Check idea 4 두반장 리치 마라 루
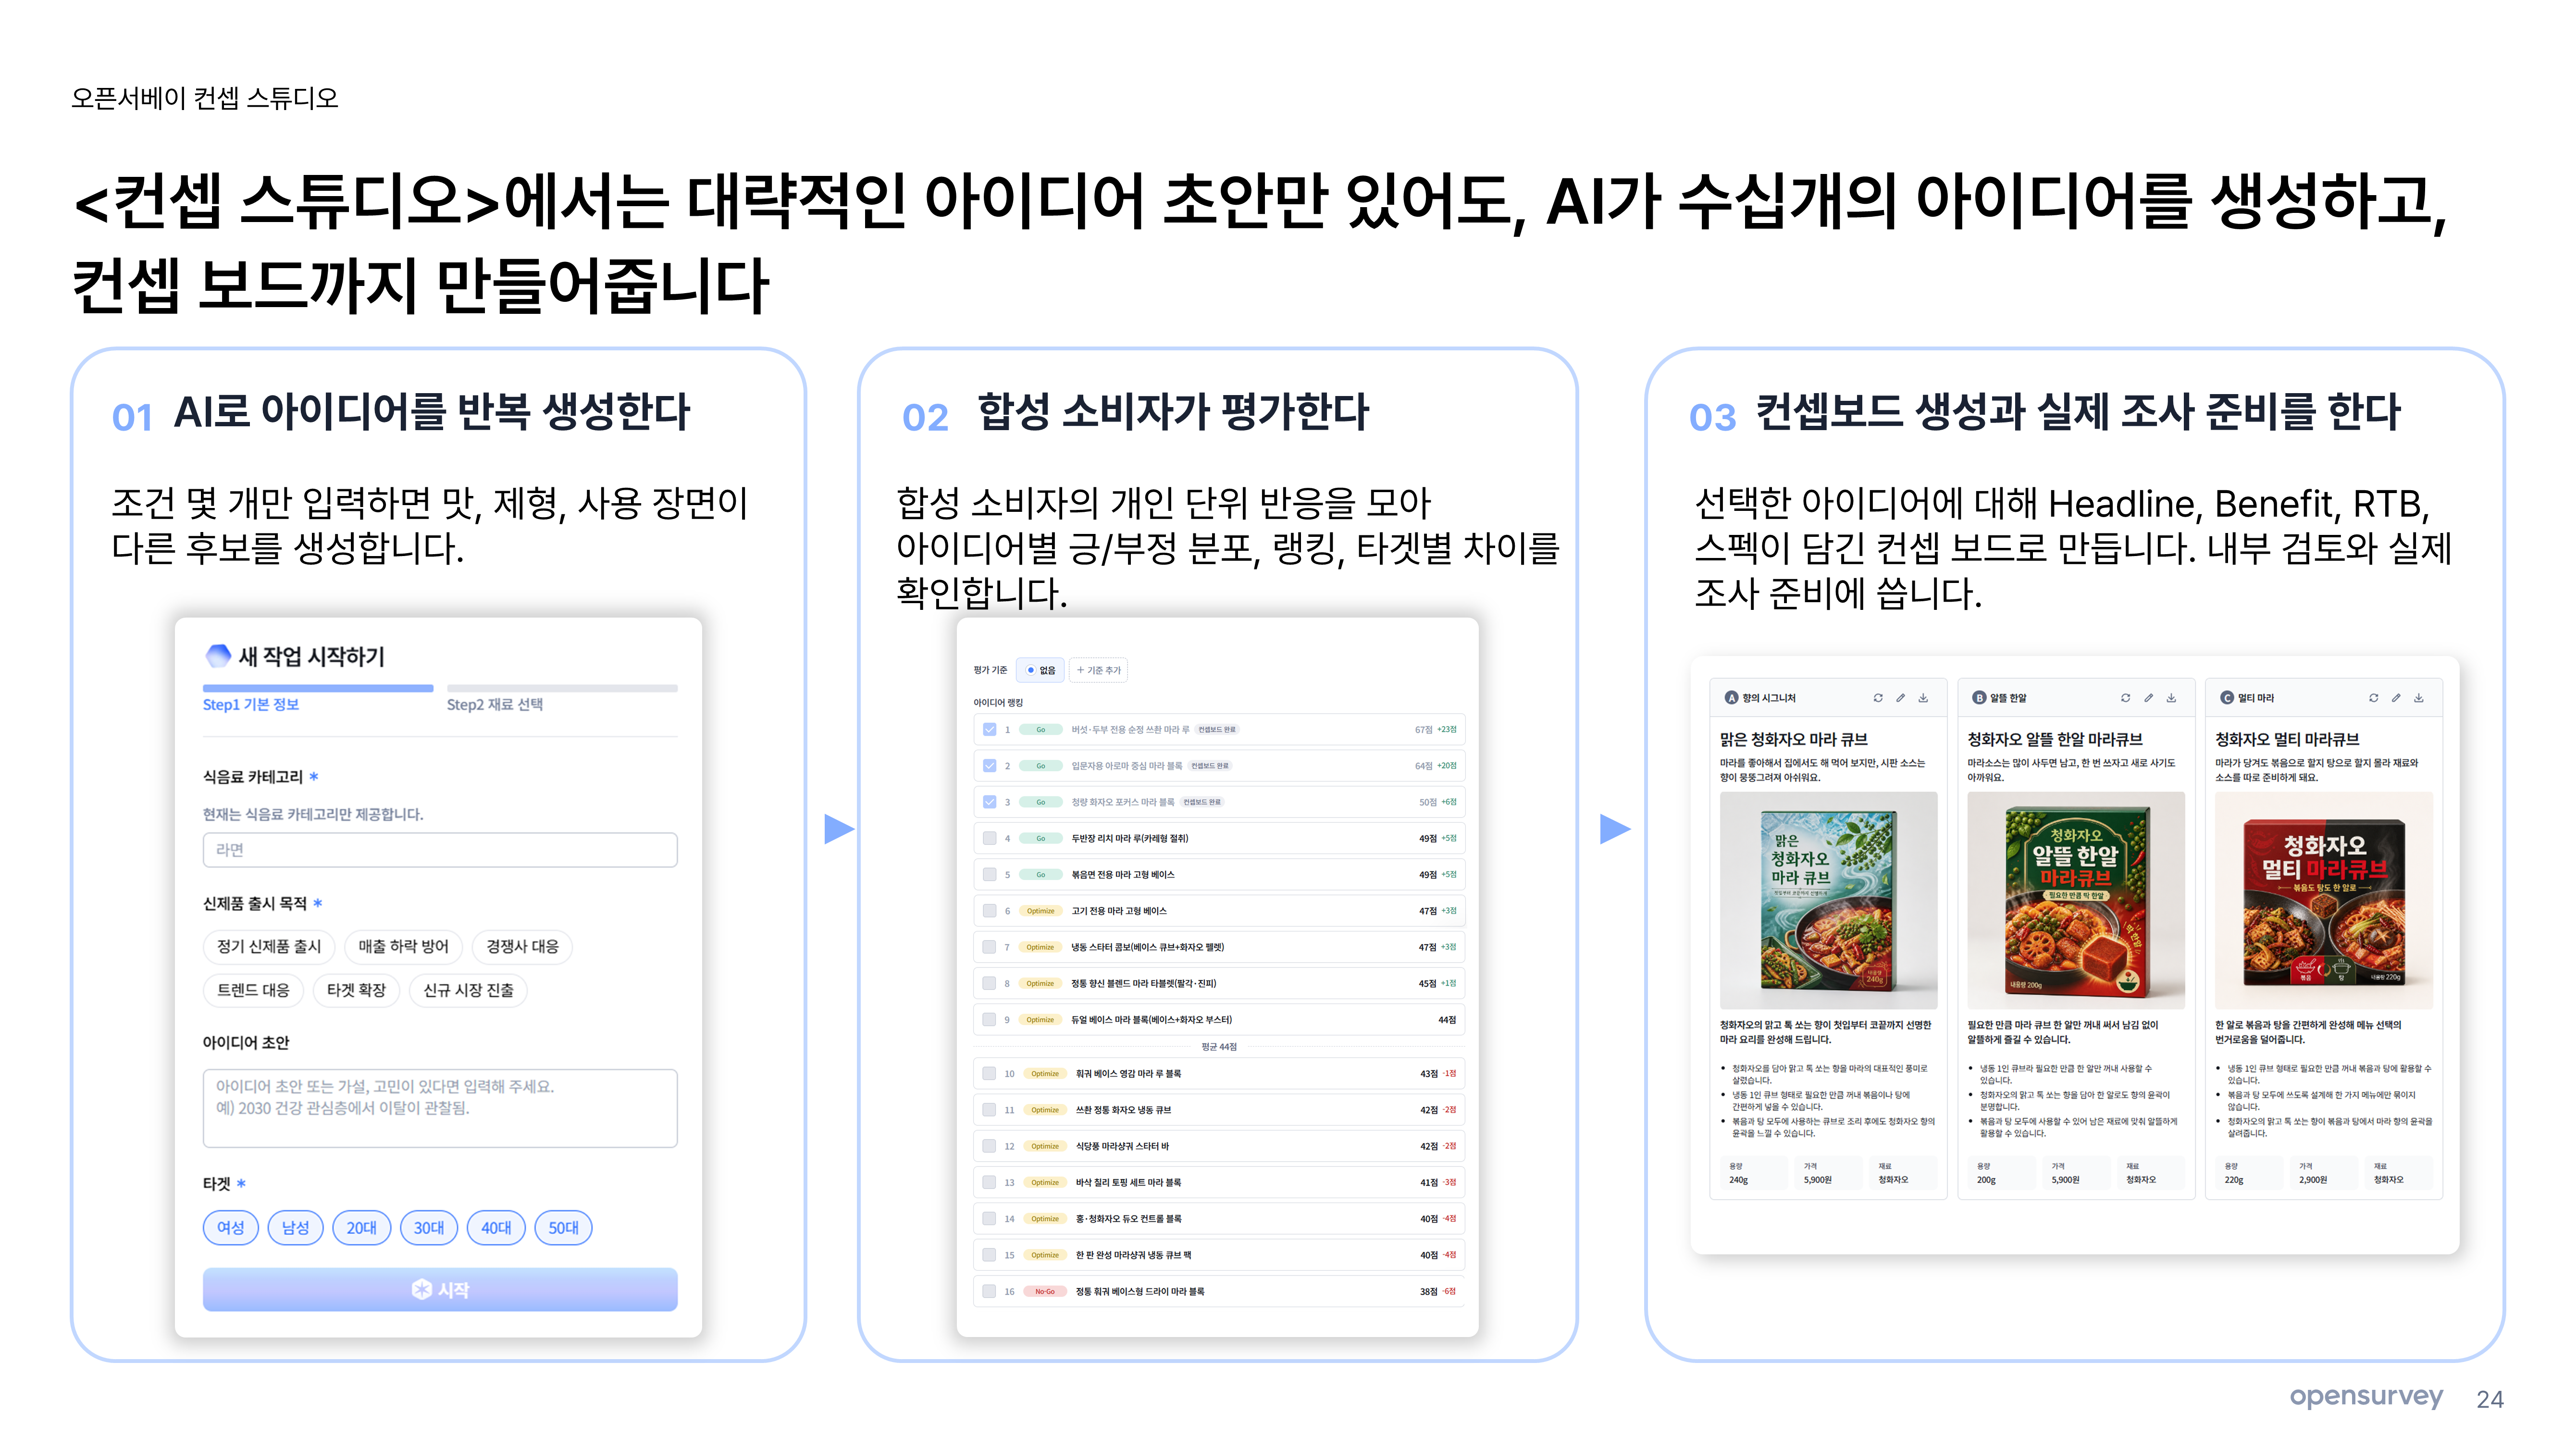This screenshot has height=1449, width=2576. 989,839
